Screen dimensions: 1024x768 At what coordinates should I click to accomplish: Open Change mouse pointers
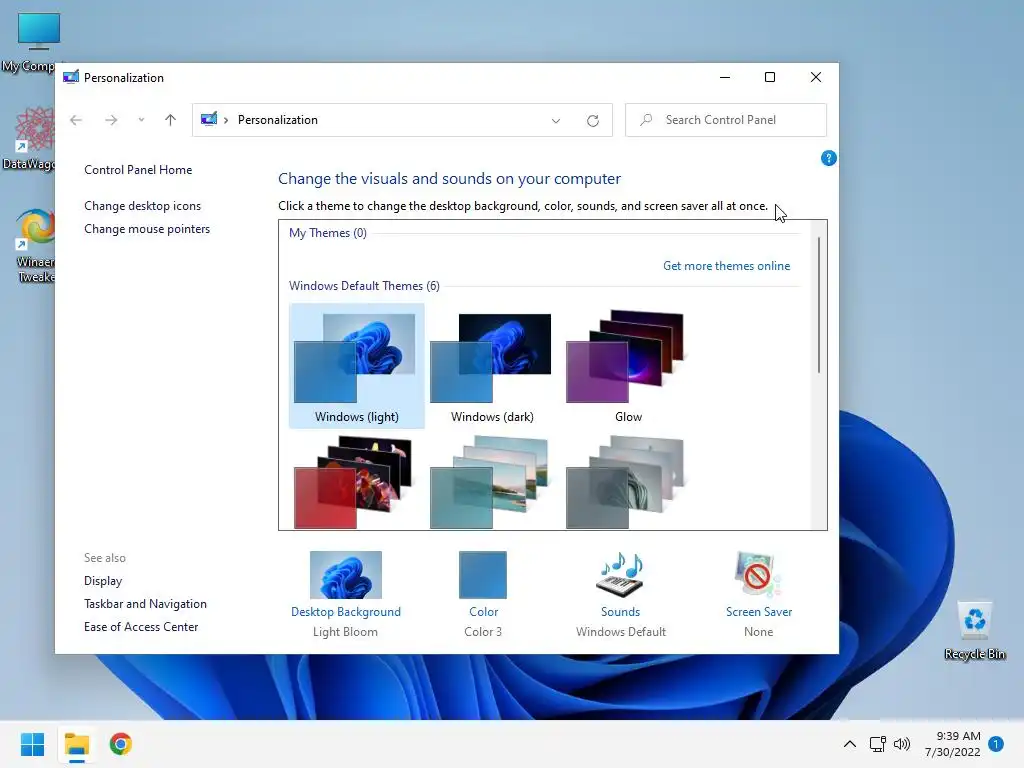pyautogui.click(x=147, y=229)
